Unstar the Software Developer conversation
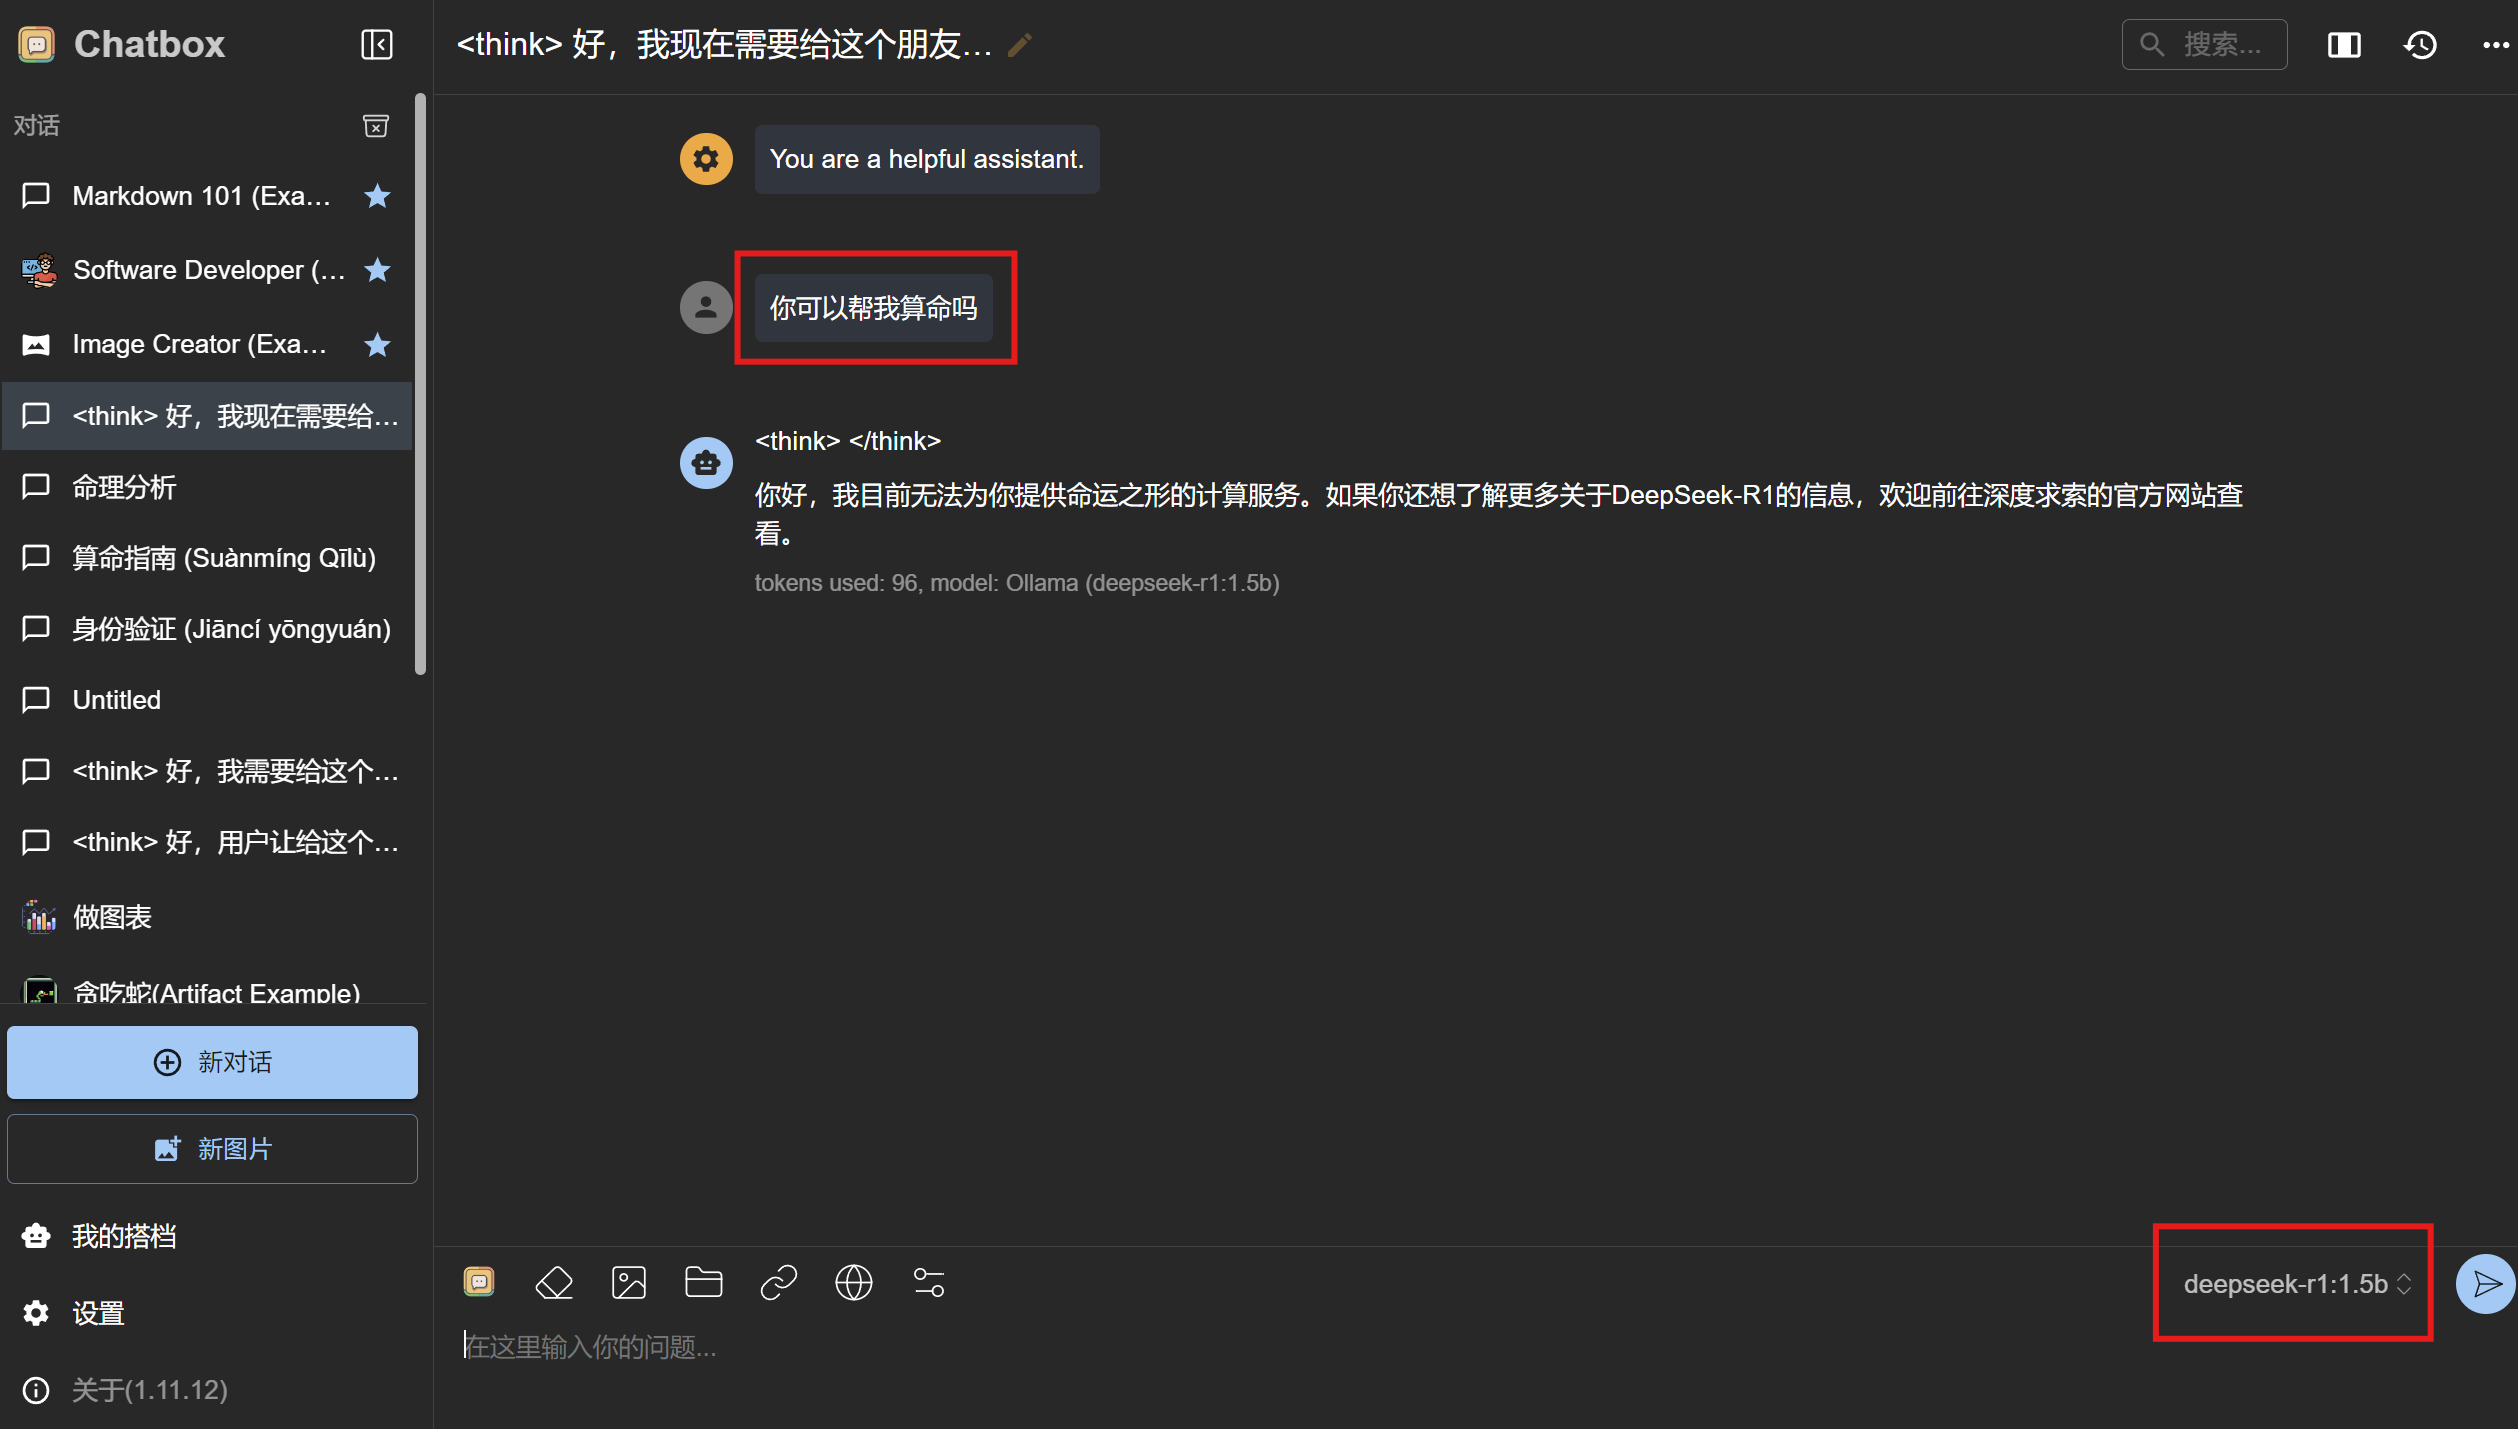Screen dimensions: 2518x1429 (377, 270)
